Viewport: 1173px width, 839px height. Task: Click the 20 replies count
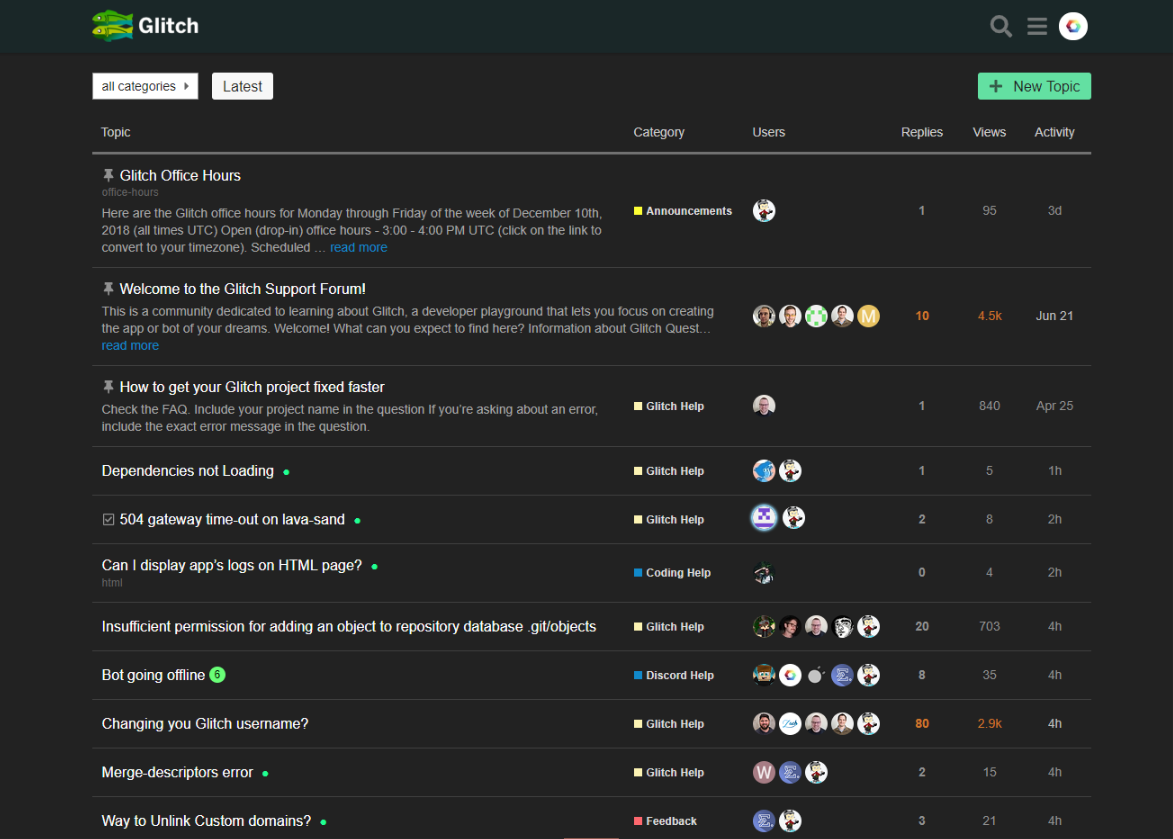click(922, 627)
